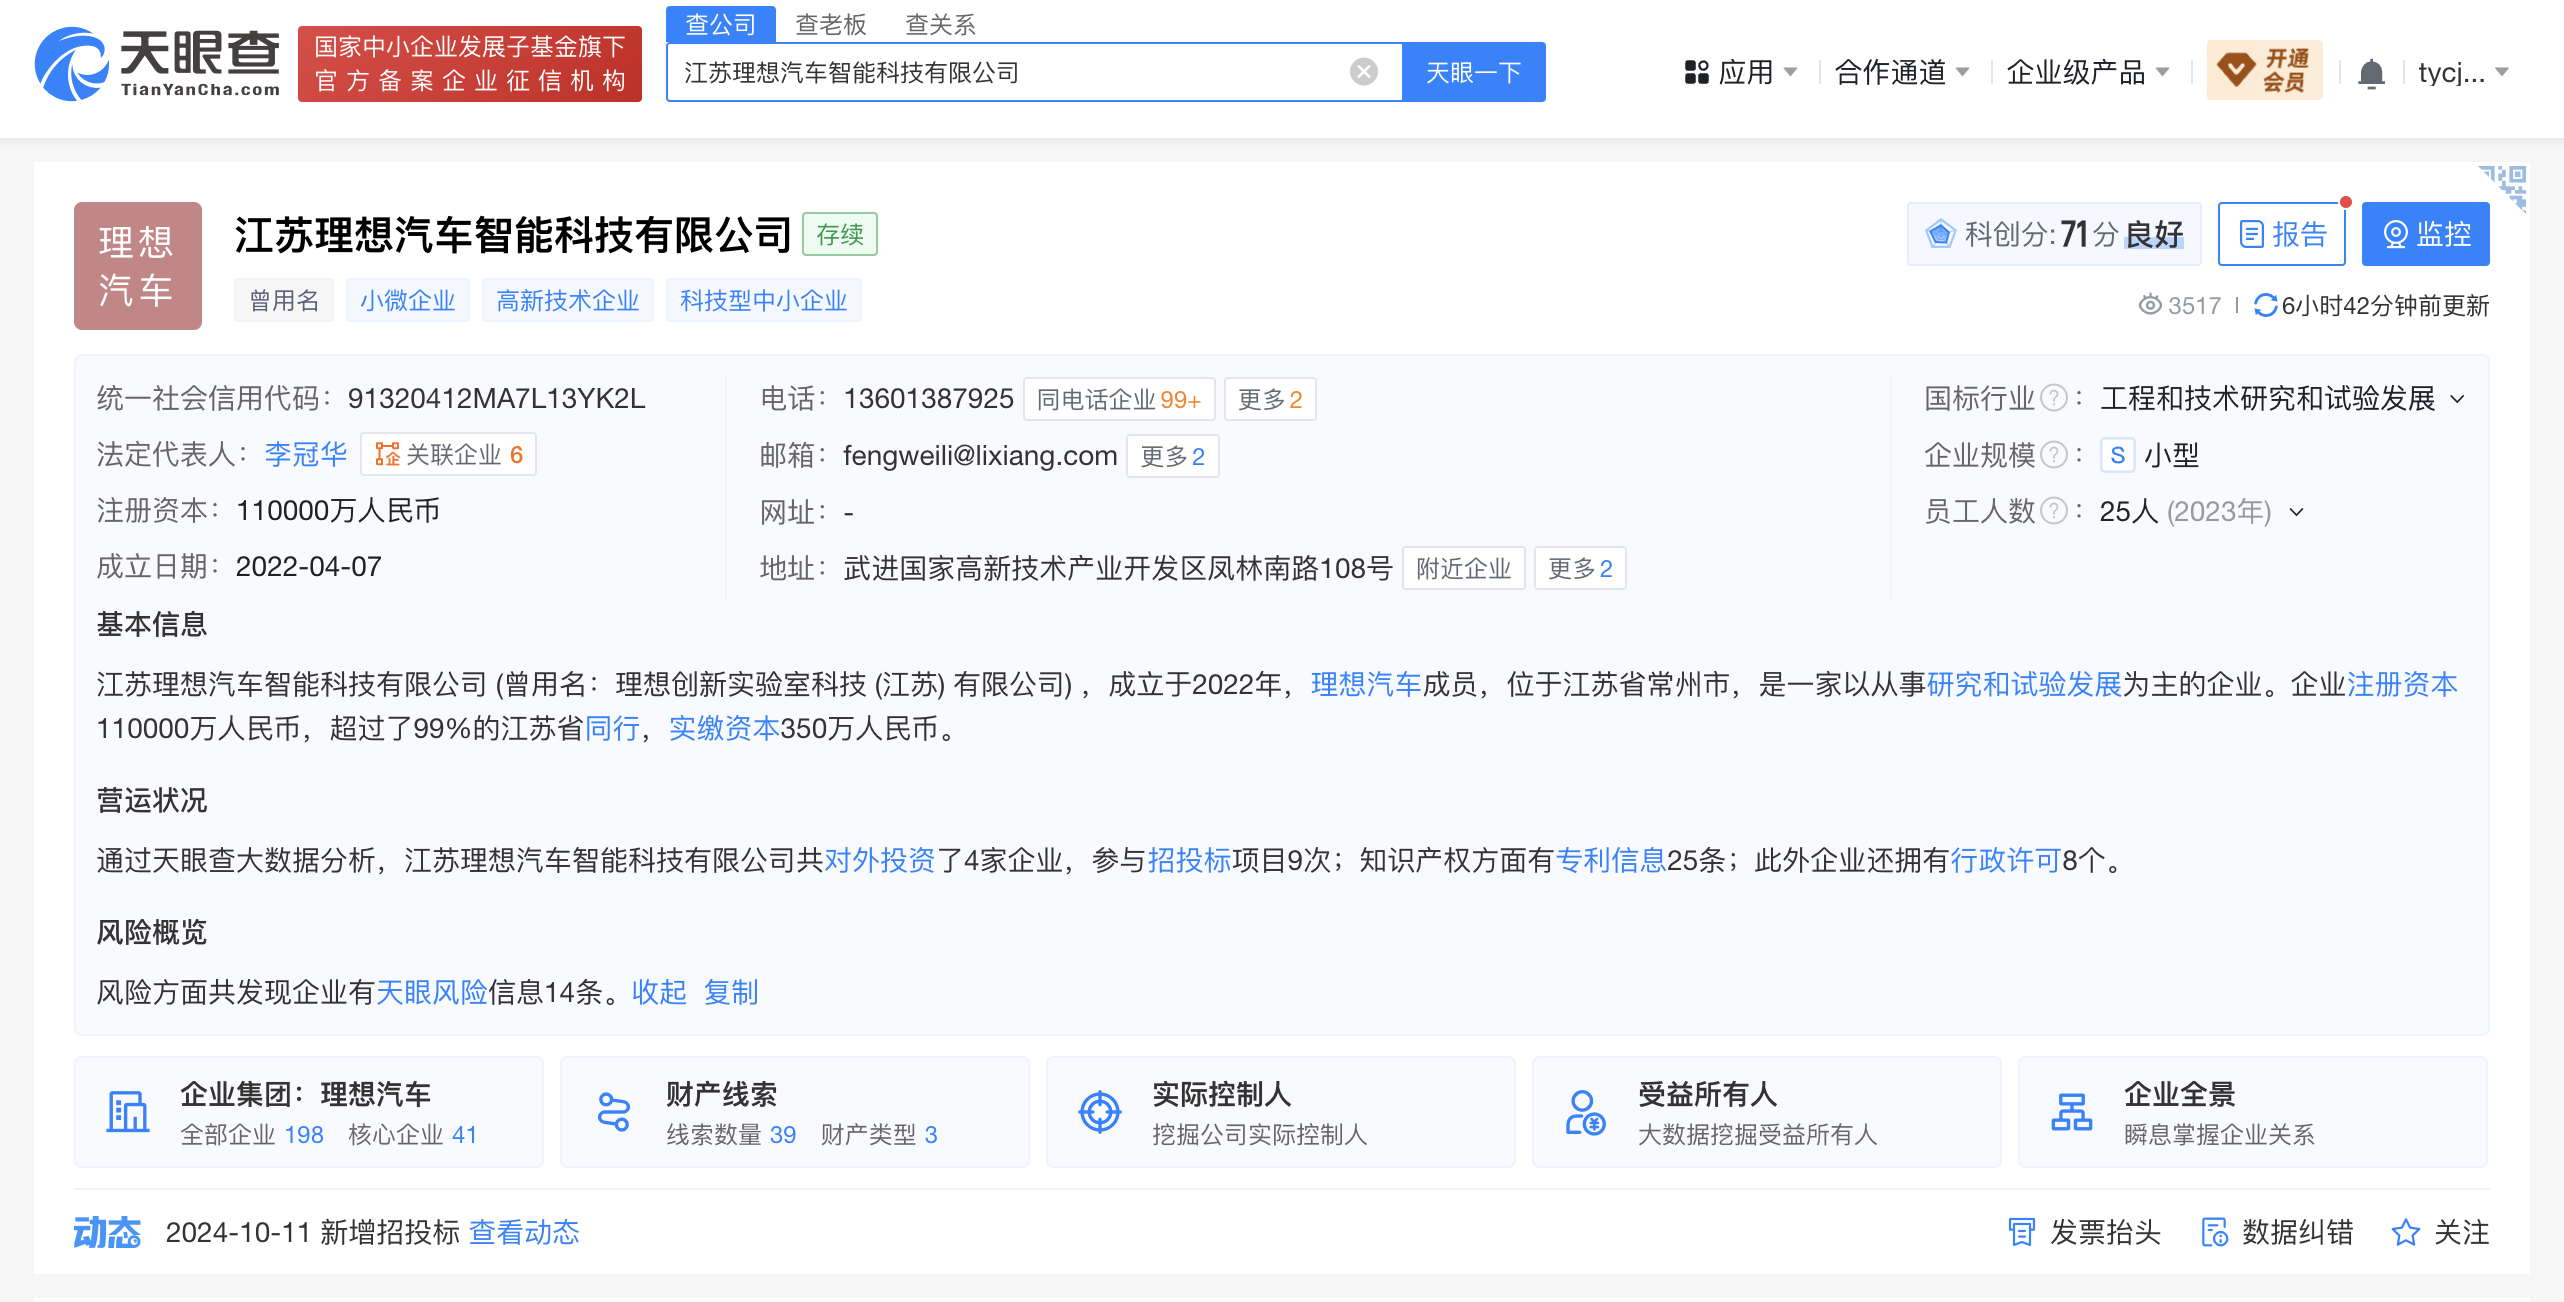Click the refresh update icon
Screen dimensions: 2564x1302
tap(2265, 305)
